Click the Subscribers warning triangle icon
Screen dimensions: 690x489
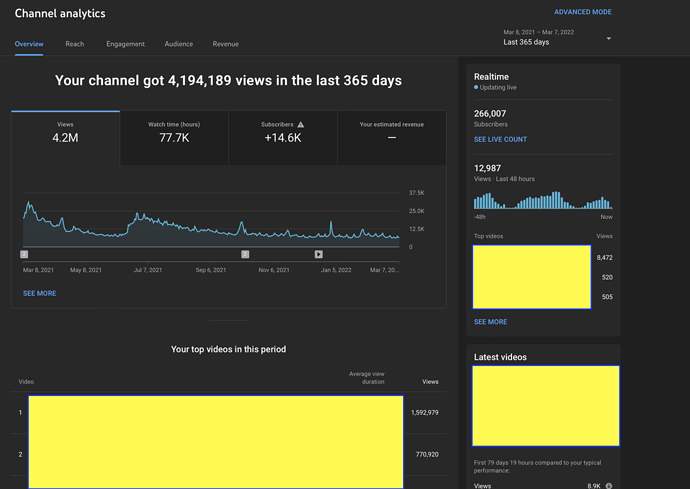(x=301, y=125)
